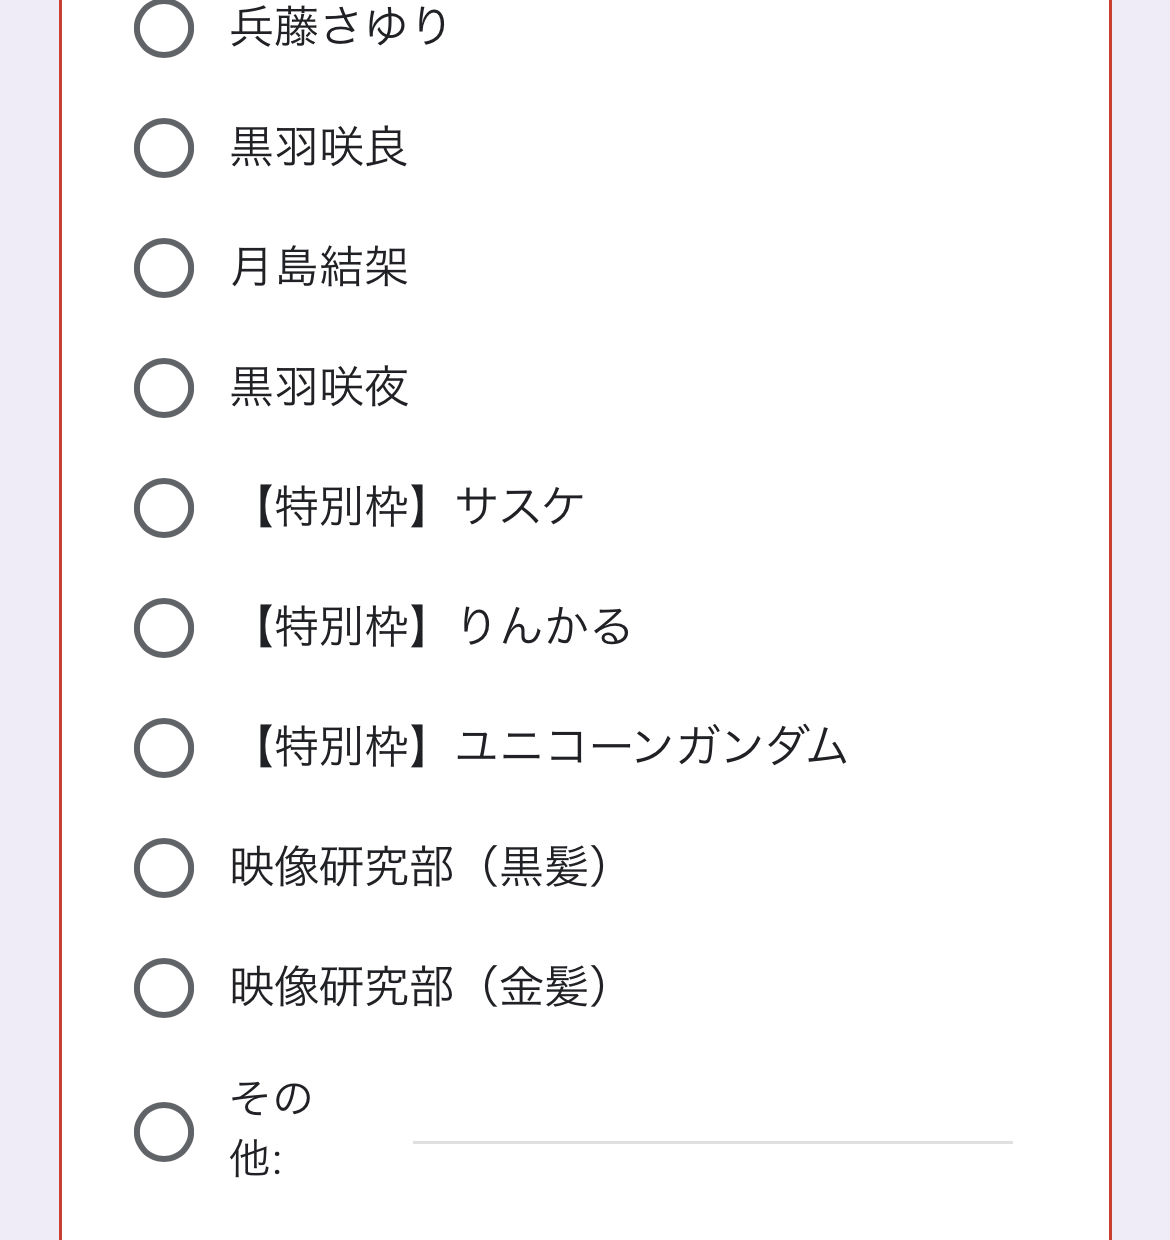Choose the その他 radio button
This screenshot has width=1170, height=1240.
tap(164, 1131)
